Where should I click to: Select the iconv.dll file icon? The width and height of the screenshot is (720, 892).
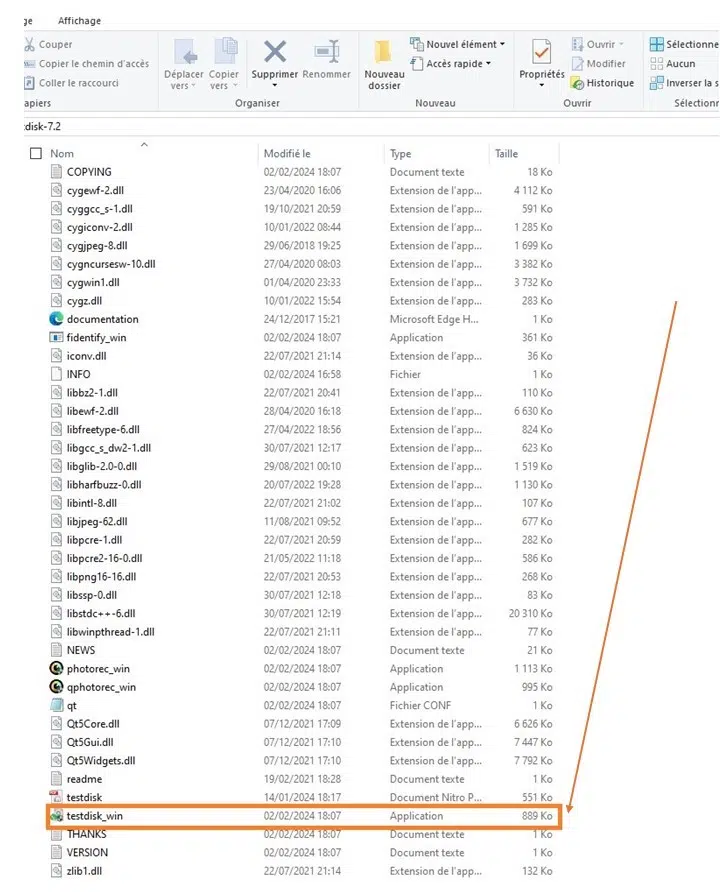coord(56,356)
